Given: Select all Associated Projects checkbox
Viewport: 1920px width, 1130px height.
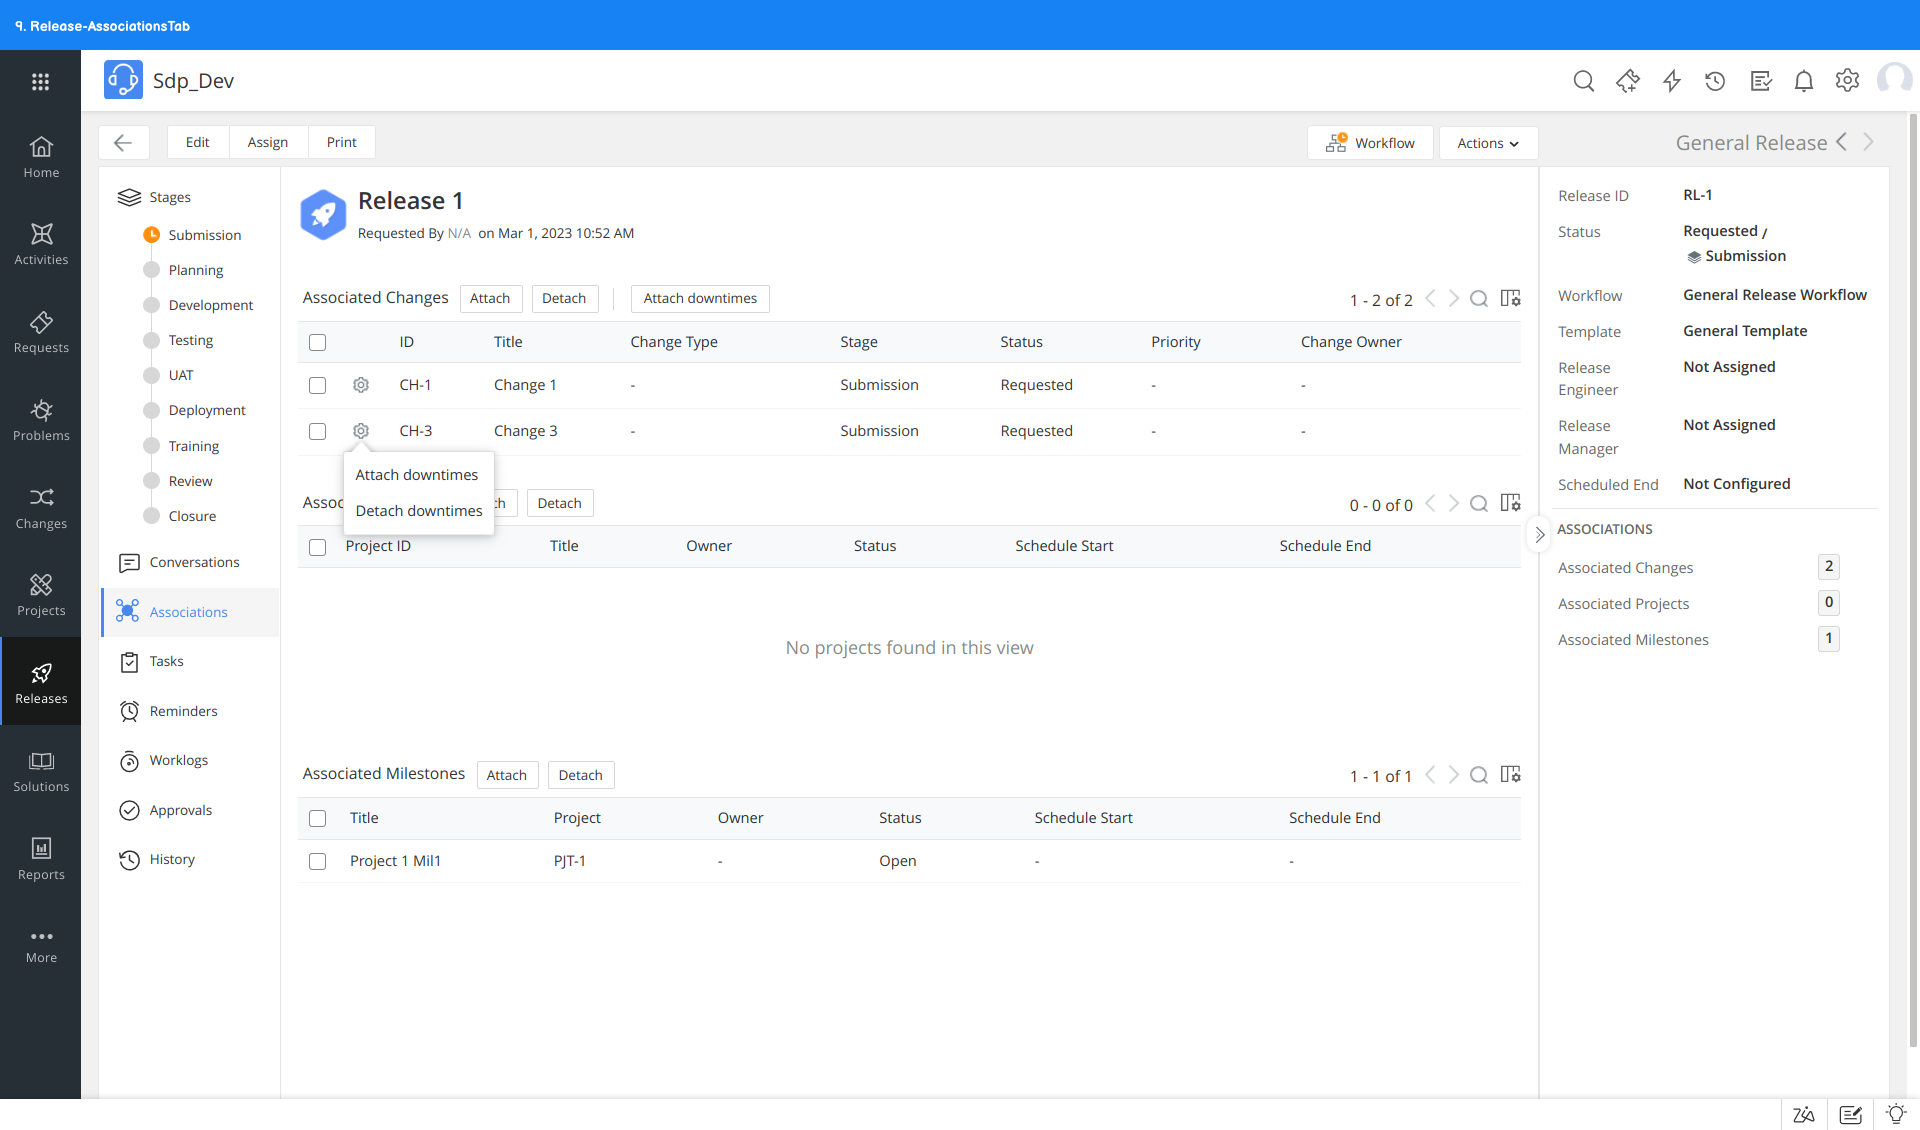Looking at the screenshot, I should 317,547.
